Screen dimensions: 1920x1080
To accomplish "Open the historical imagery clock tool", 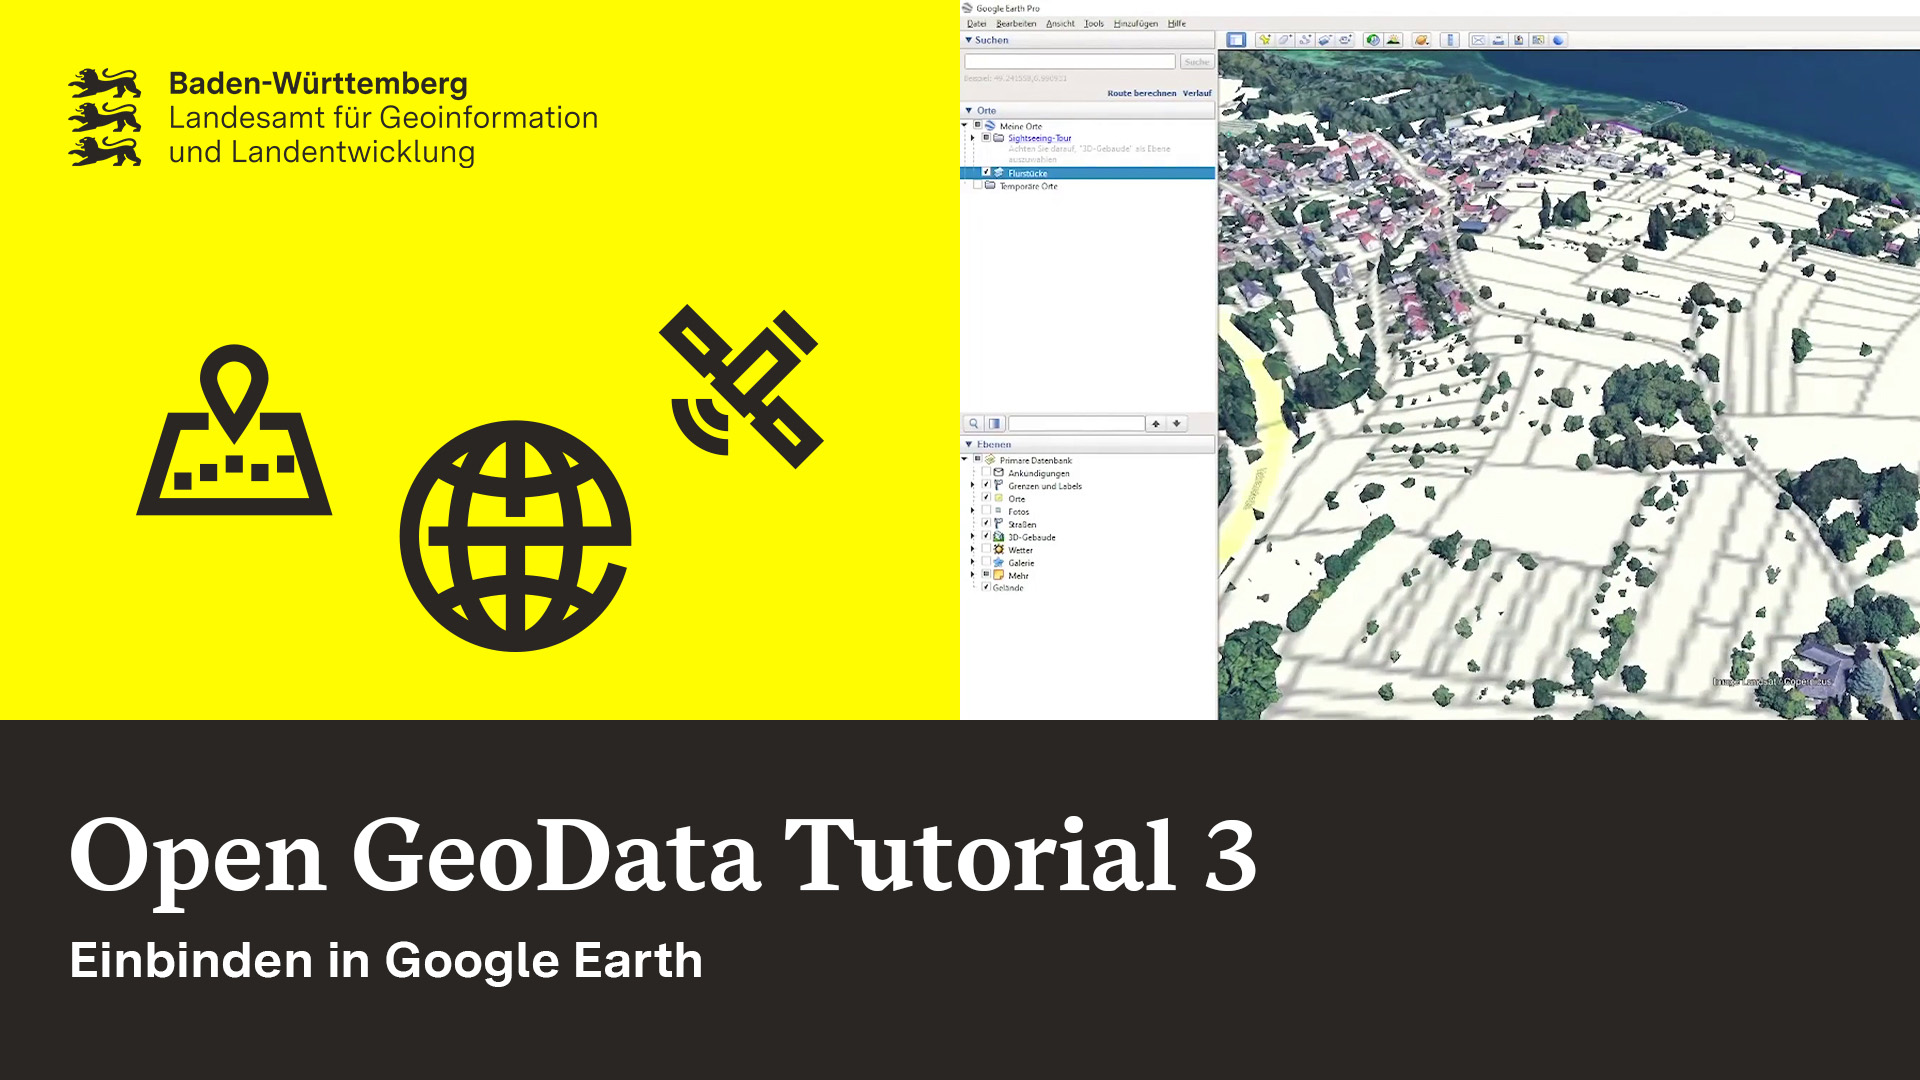I will [1373, 40].
